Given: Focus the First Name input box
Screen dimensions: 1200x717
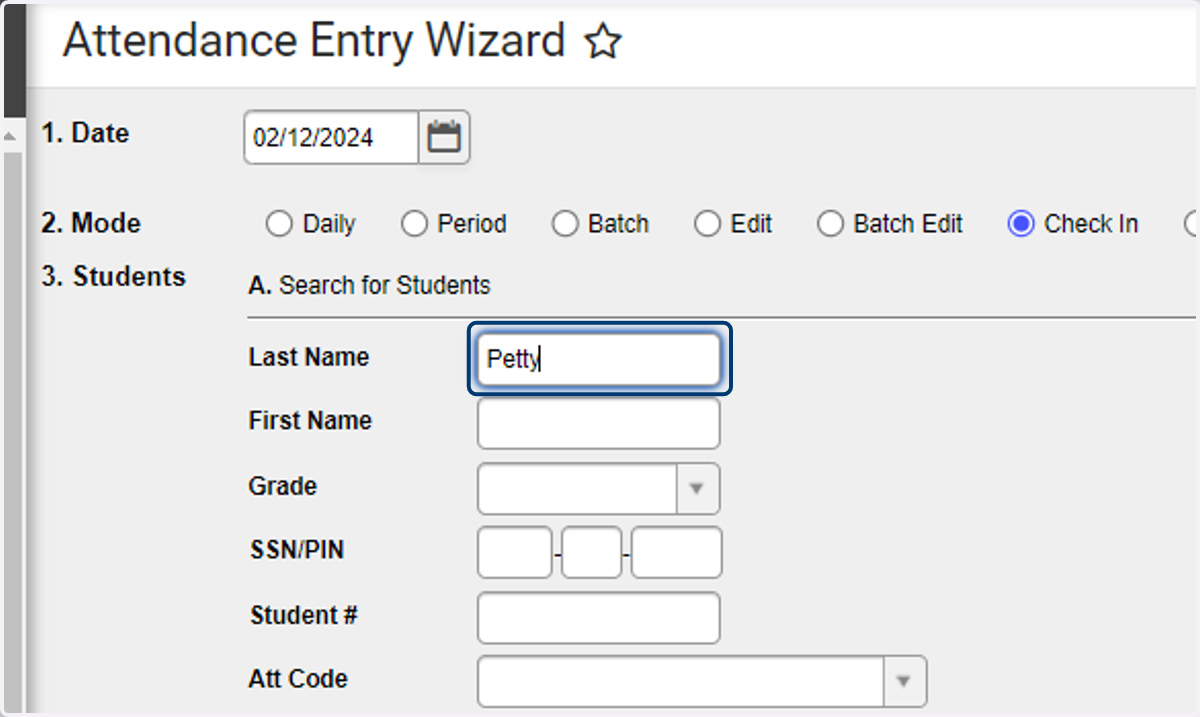Looking at the screenshot, I should pyautogui.click(x=599, y=424).
